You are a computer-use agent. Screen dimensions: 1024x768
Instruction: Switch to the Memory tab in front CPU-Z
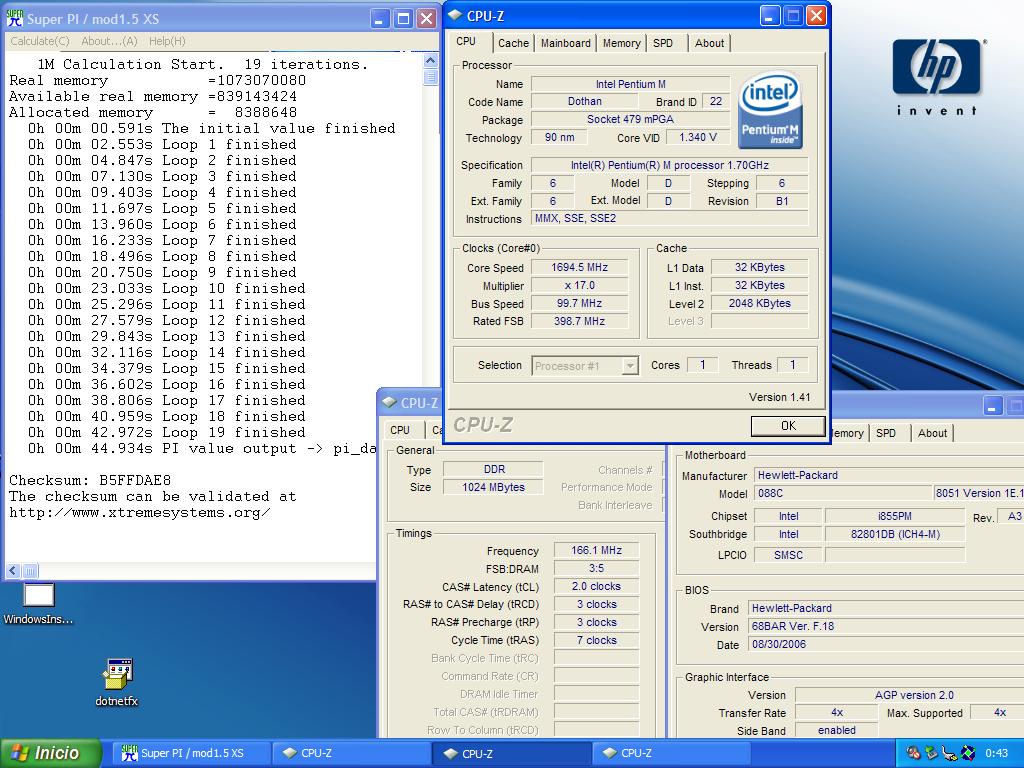tap(621, 43)
